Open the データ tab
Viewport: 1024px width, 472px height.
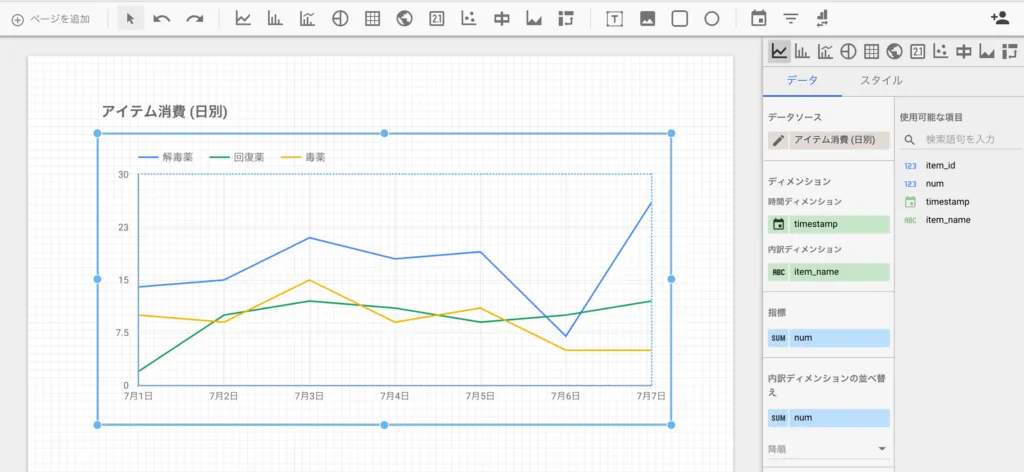pos(802,80)
